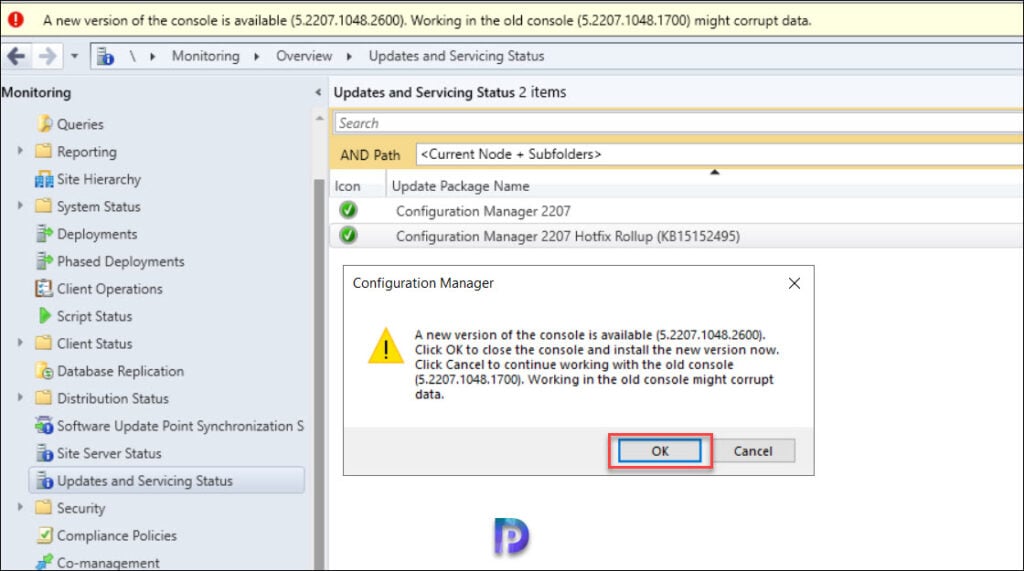Click the AND Path label
The image size is (1024, 571).
pos(370,155)
